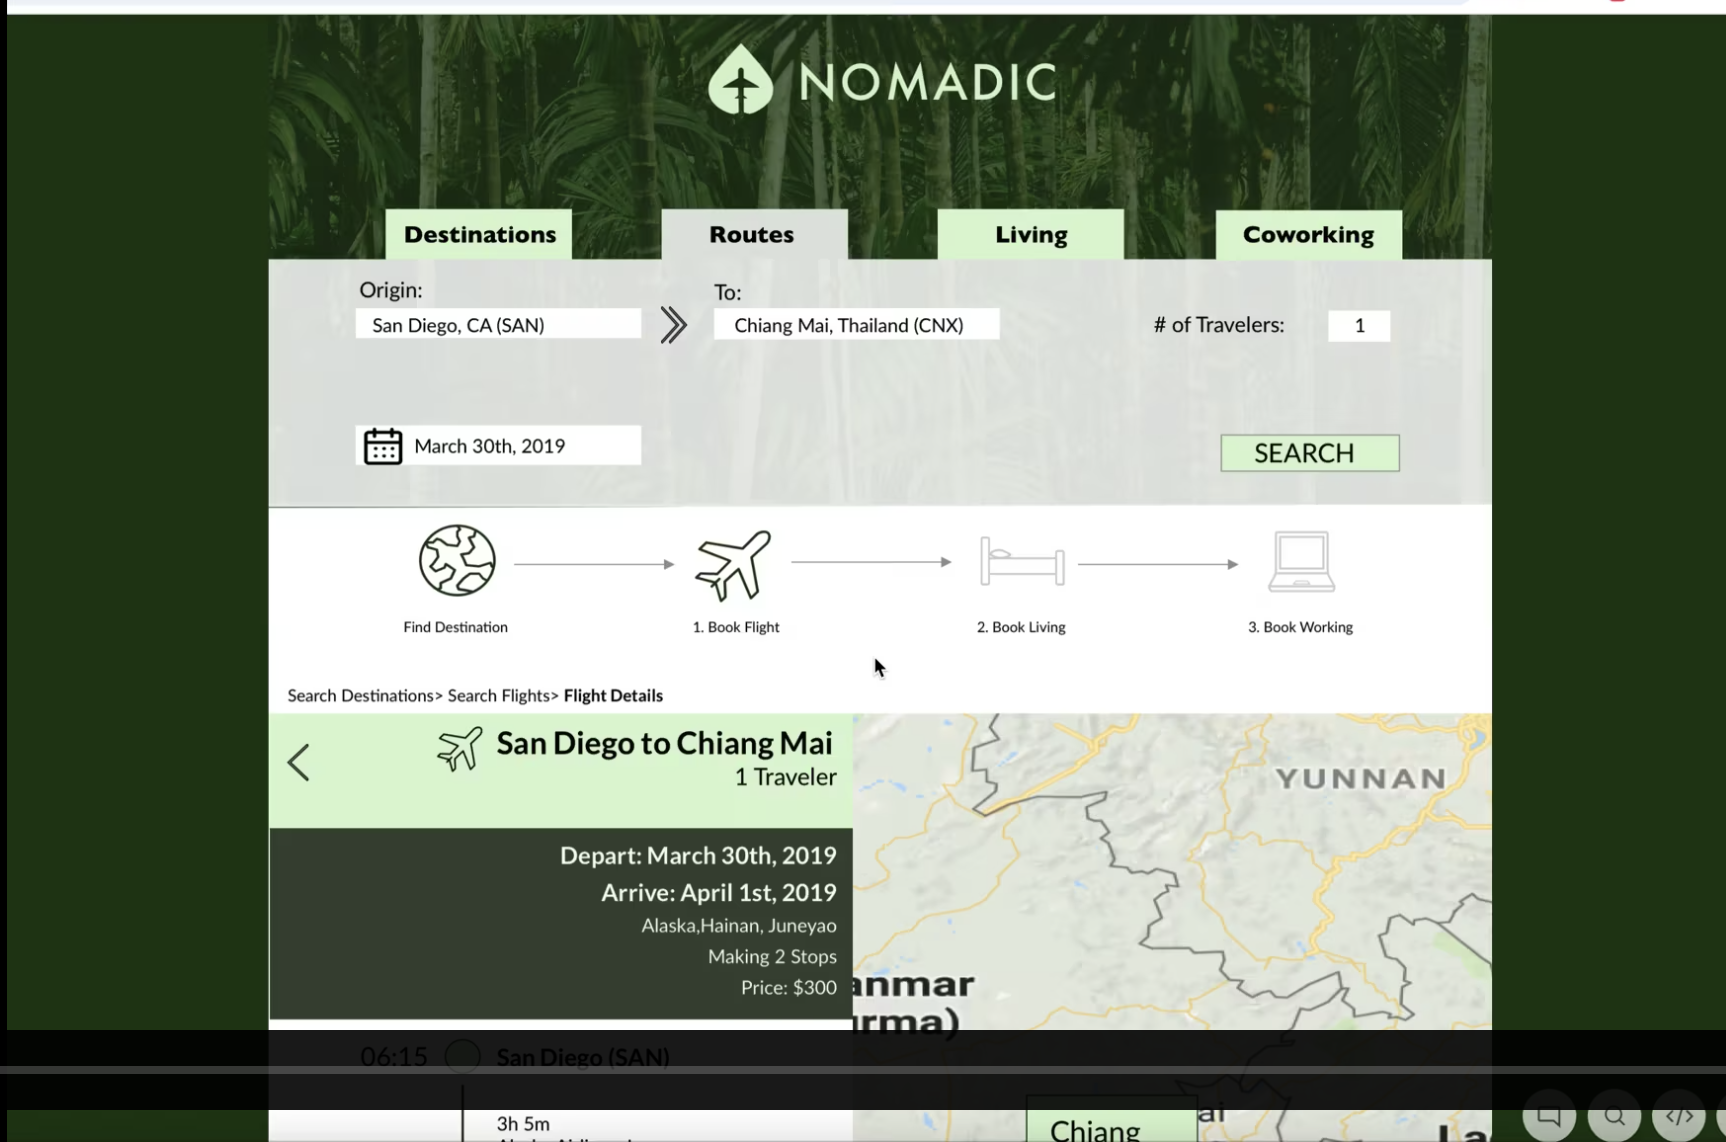This screenshot has width=1726, height=1142.
Task: Click the 3. Book Working label
Action: tap(1300, 627)
